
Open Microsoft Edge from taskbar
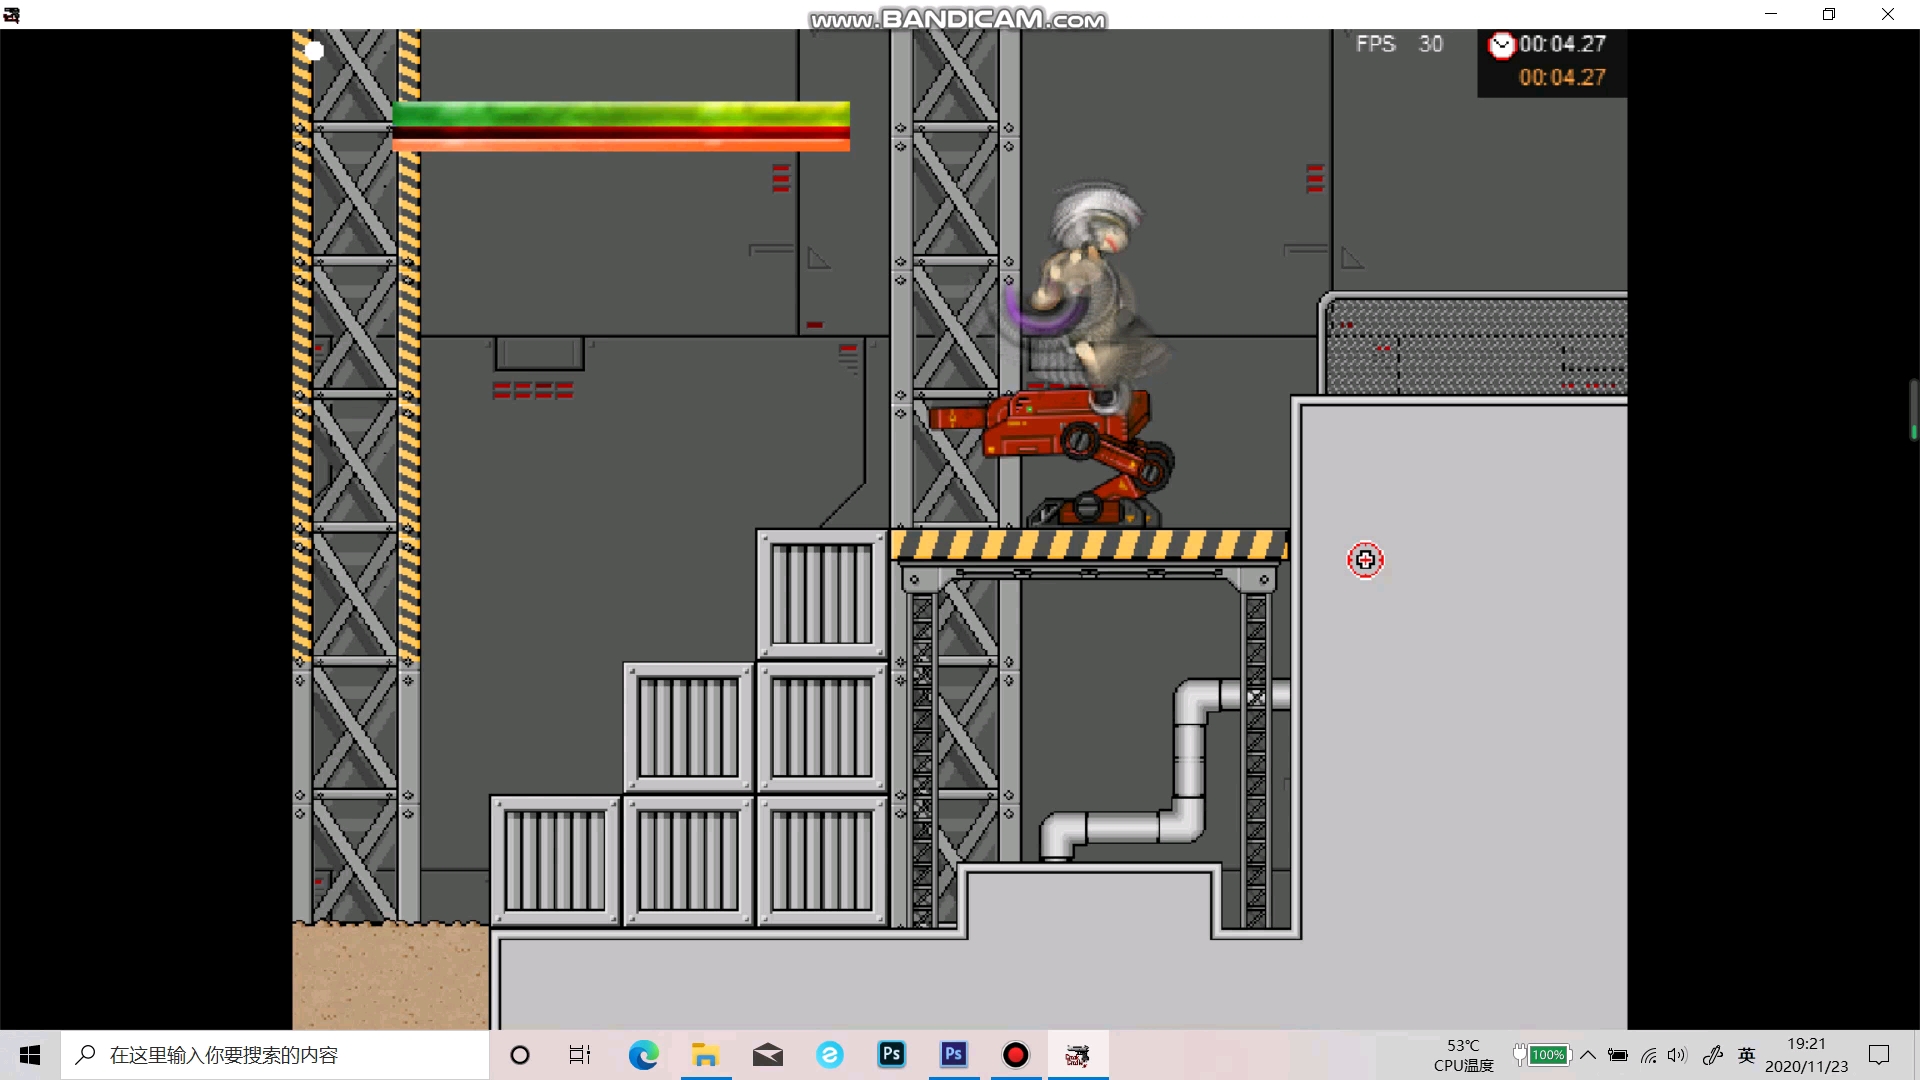click(x=643, y=1055)
